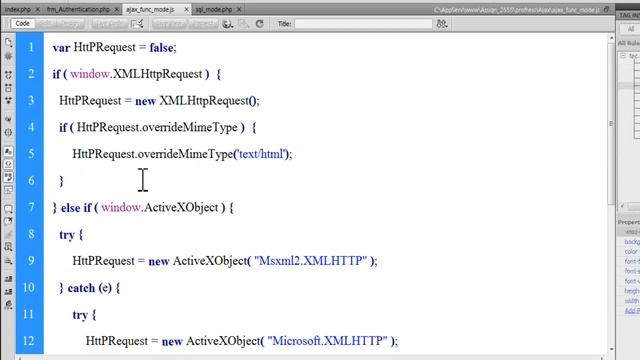Click line number 12 in gutter
The width and height of the screenshot is (640, 360).
(x=28, y=340)
